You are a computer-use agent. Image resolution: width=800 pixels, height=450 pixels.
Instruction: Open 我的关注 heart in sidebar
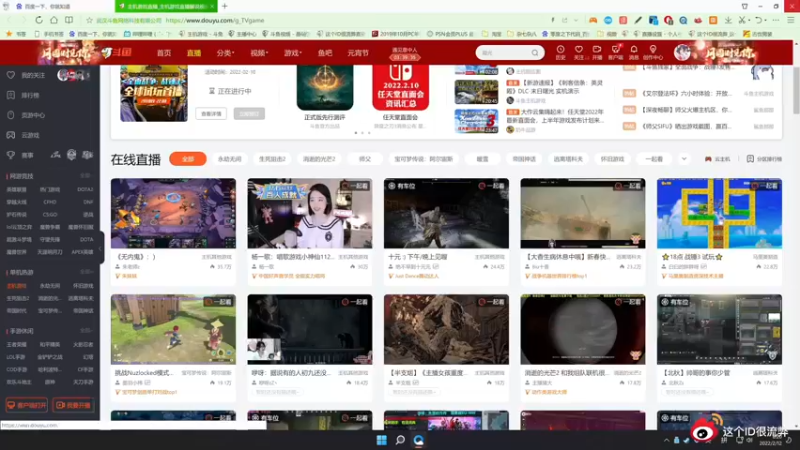[11, 75]
